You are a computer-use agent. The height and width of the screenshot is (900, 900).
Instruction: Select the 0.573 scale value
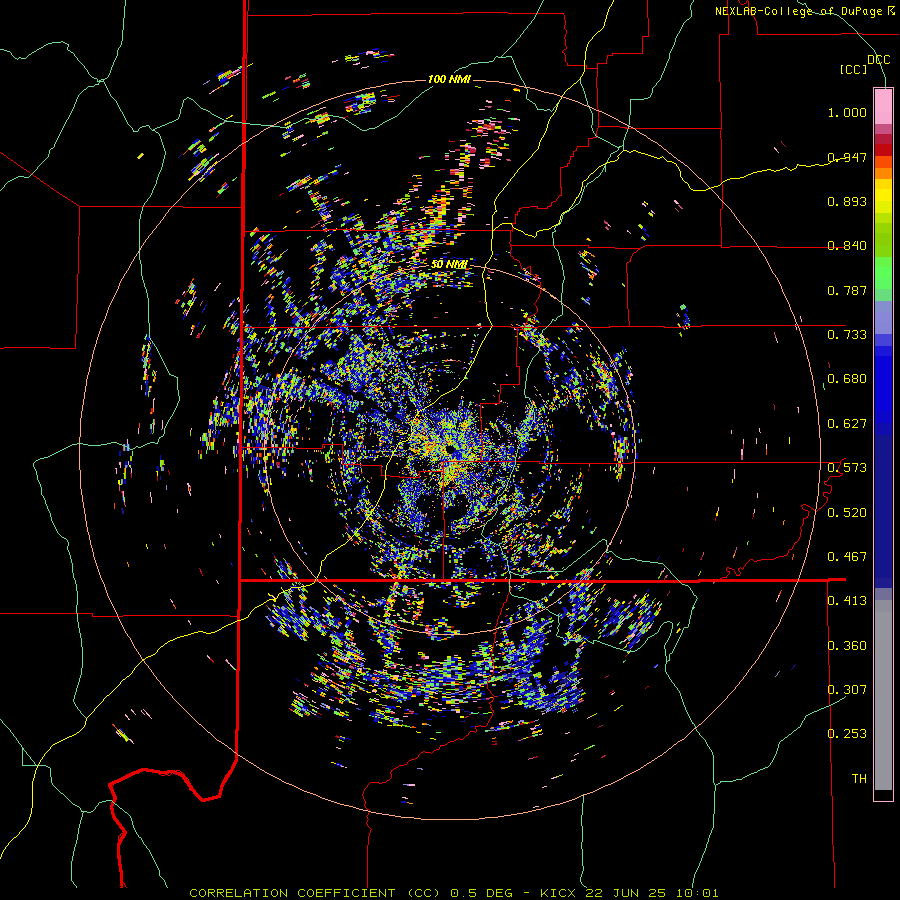point(847,468)
